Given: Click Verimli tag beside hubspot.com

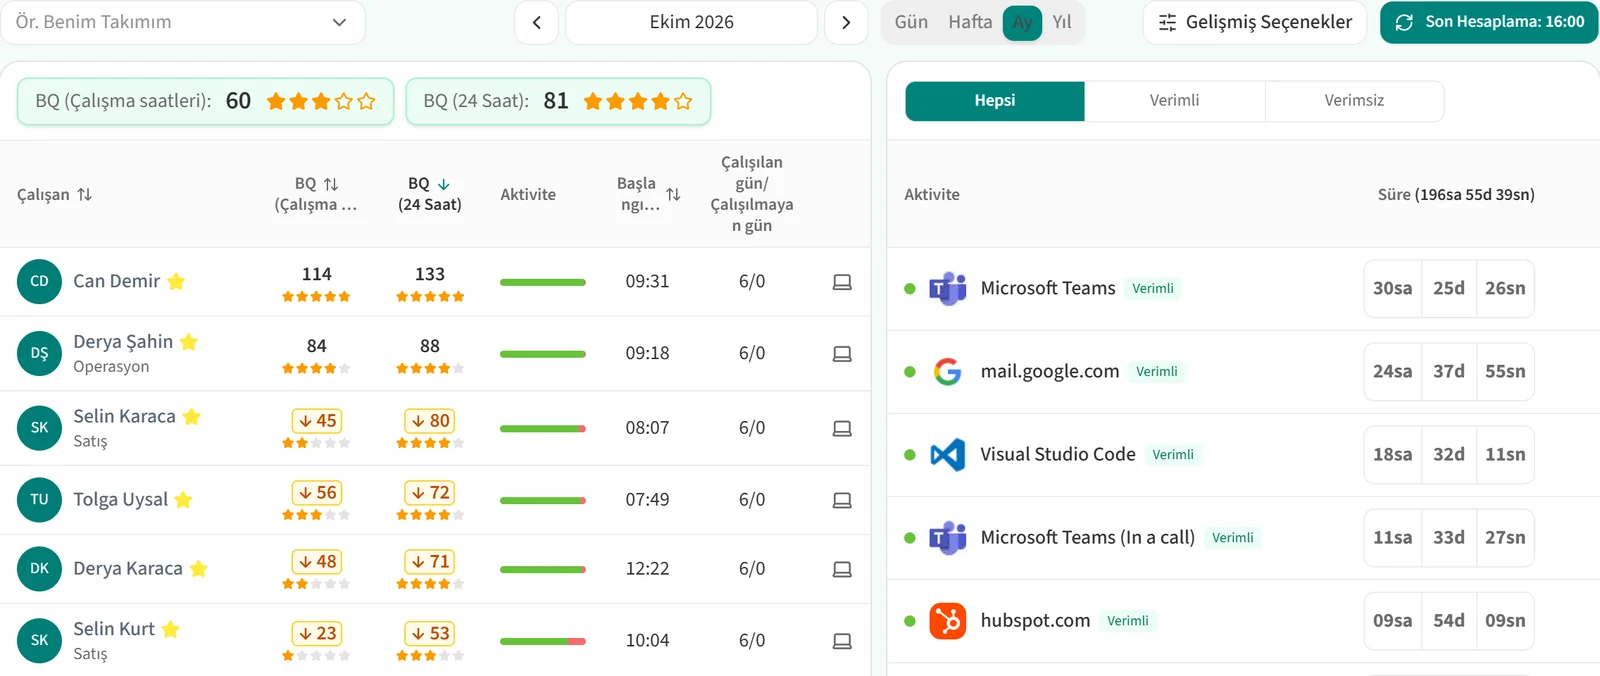Looking at the screenshot, I should click(x=1128, y=621).
